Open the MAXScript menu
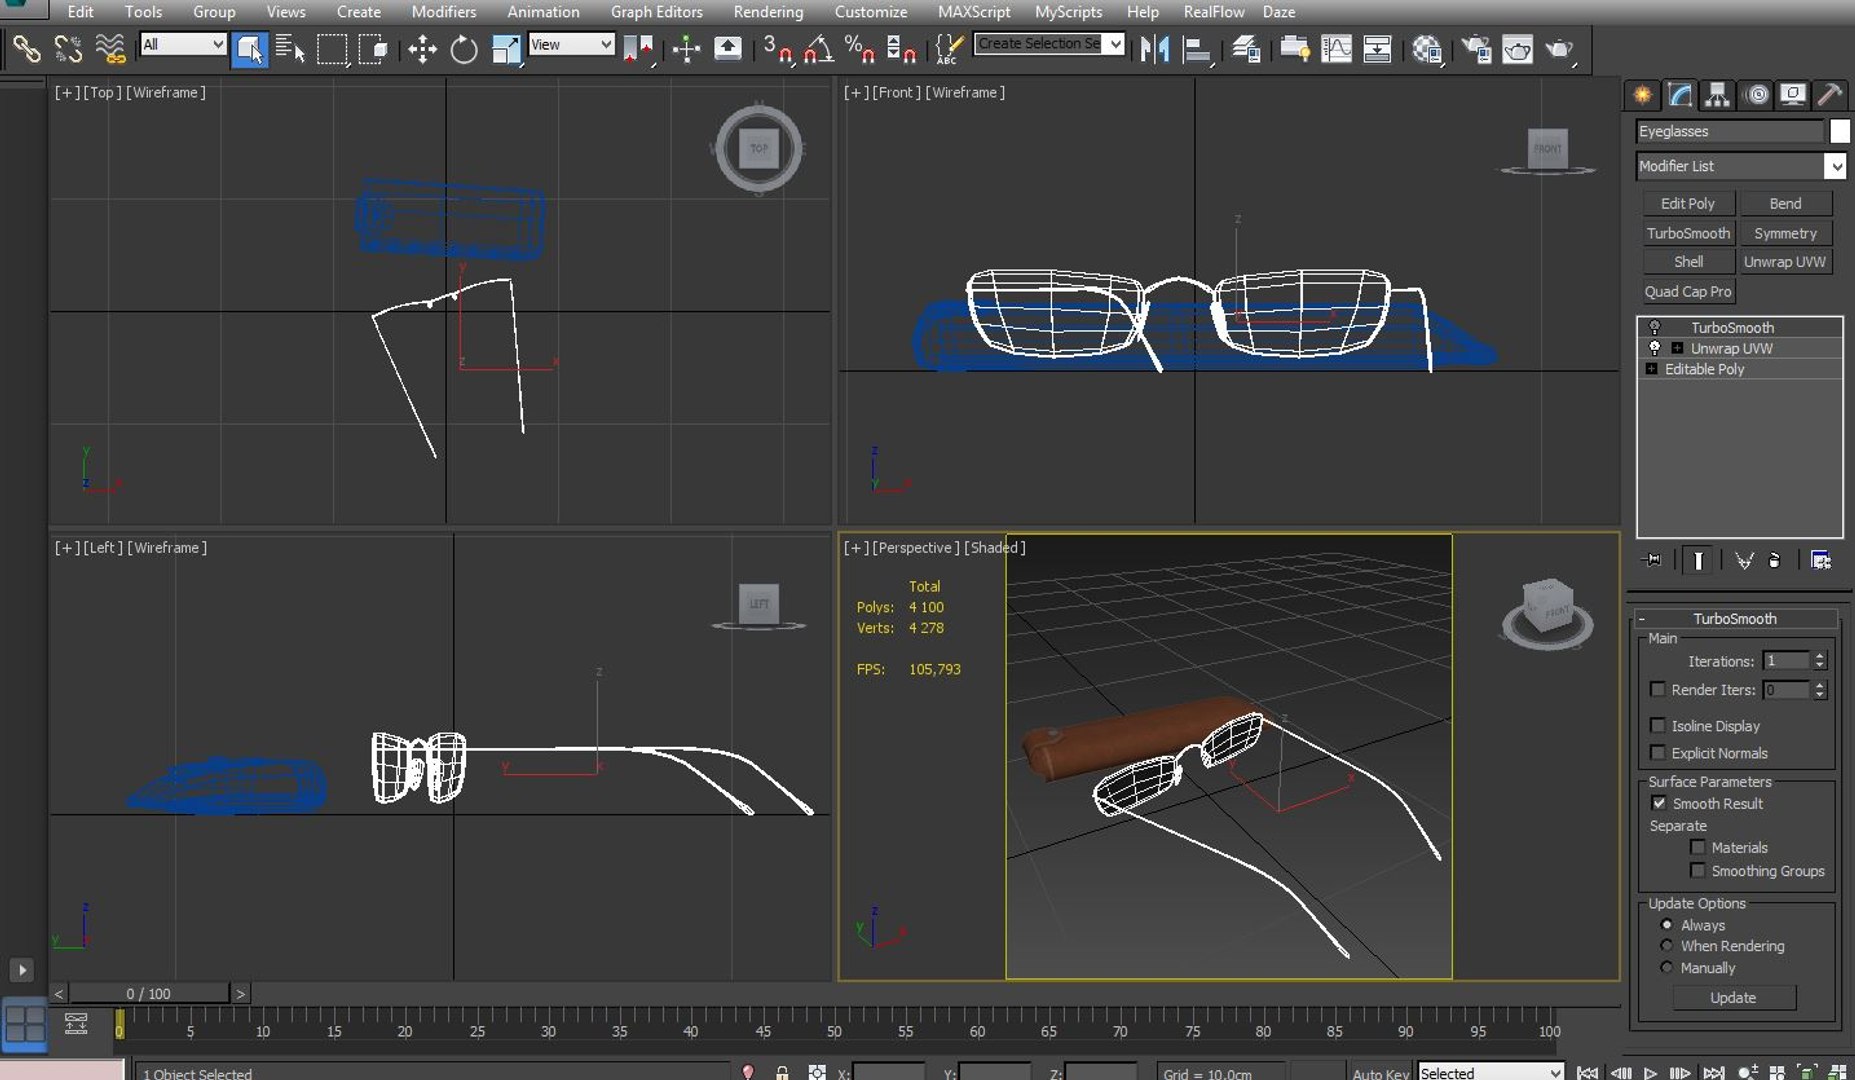 coord(973,12)
